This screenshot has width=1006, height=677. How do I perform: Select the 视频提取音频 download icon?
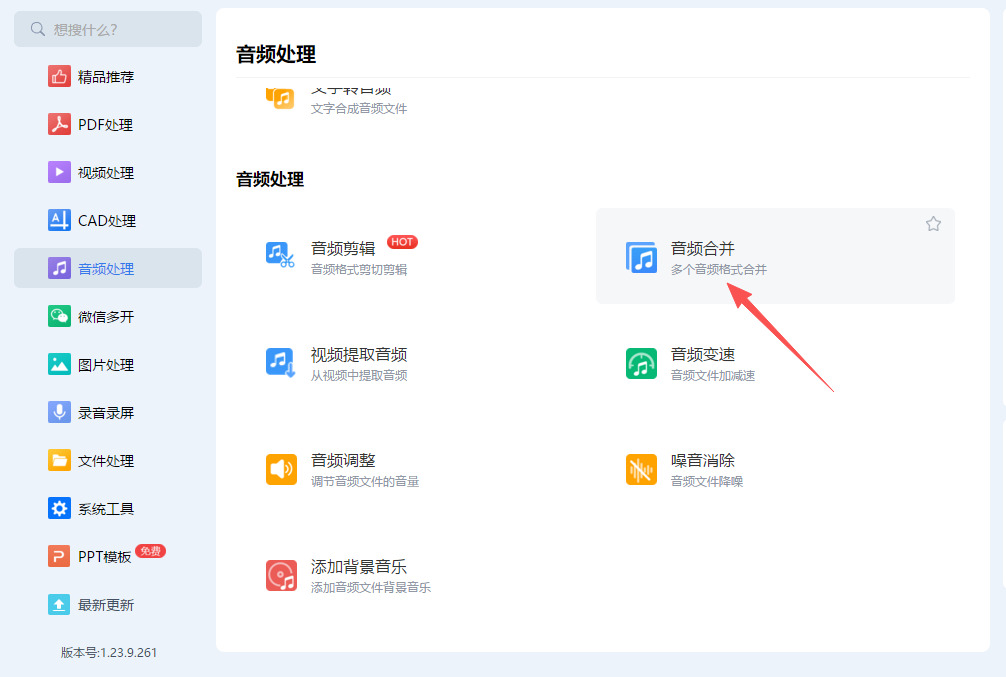tap(280, 363)
